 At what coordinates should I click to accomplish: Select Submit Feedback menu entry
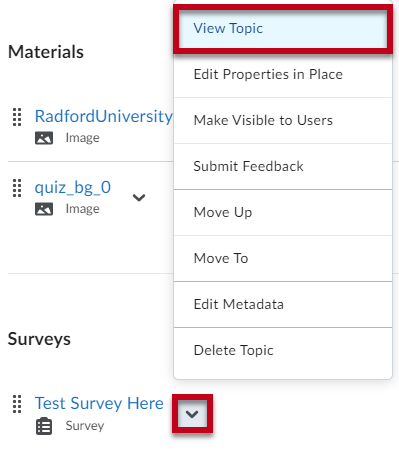283,166
